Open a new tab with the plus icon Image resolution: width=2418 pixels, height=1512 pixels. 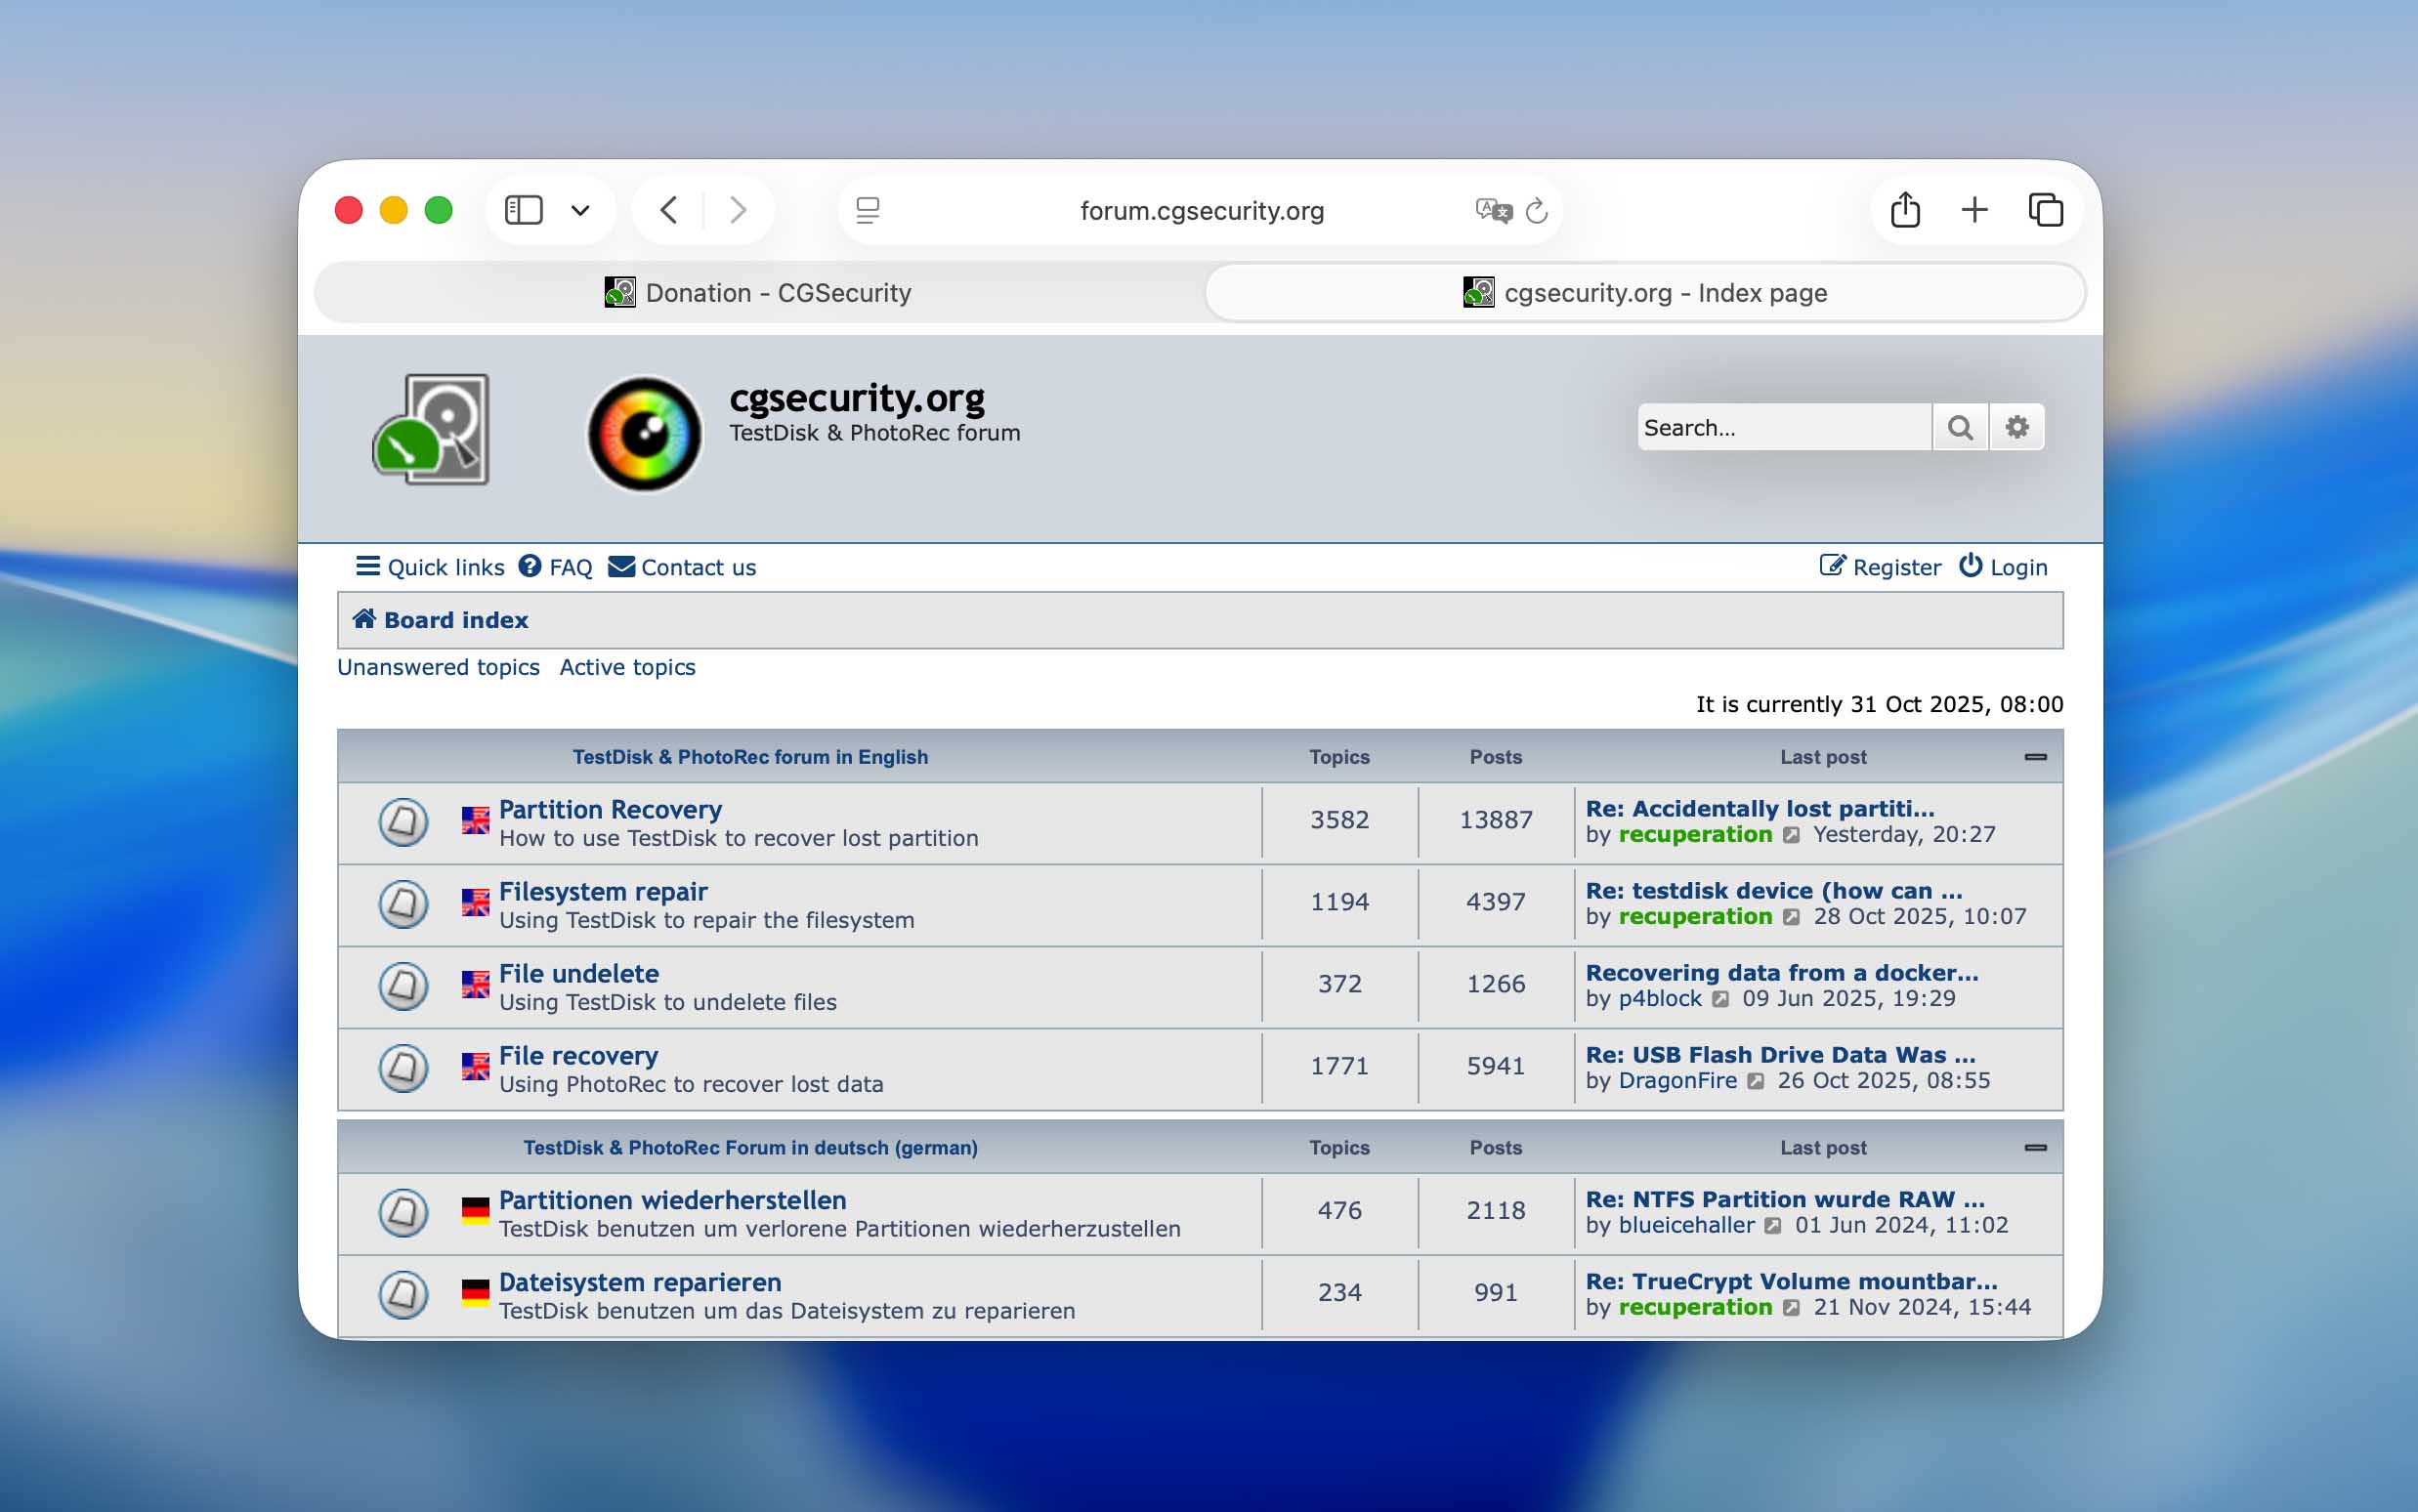click(x=1974, y=210)
